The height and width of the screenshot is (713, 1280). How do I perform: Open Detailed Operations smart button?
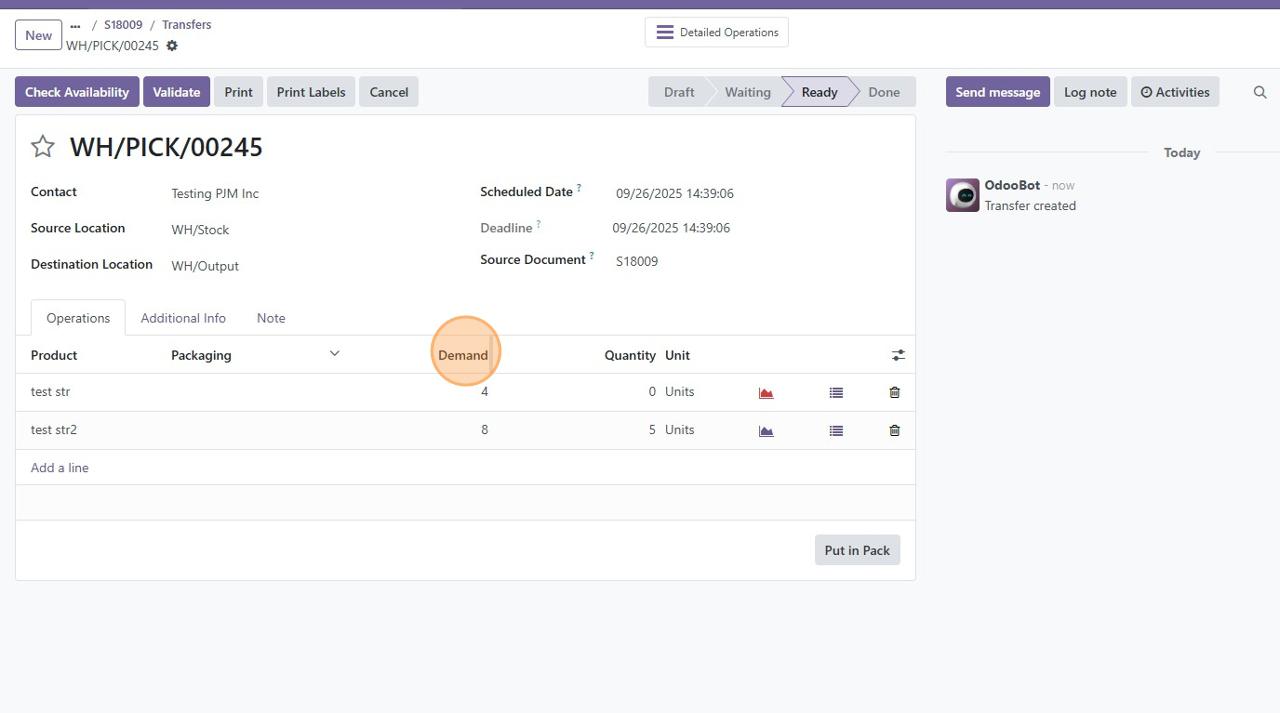coord(716,32)
